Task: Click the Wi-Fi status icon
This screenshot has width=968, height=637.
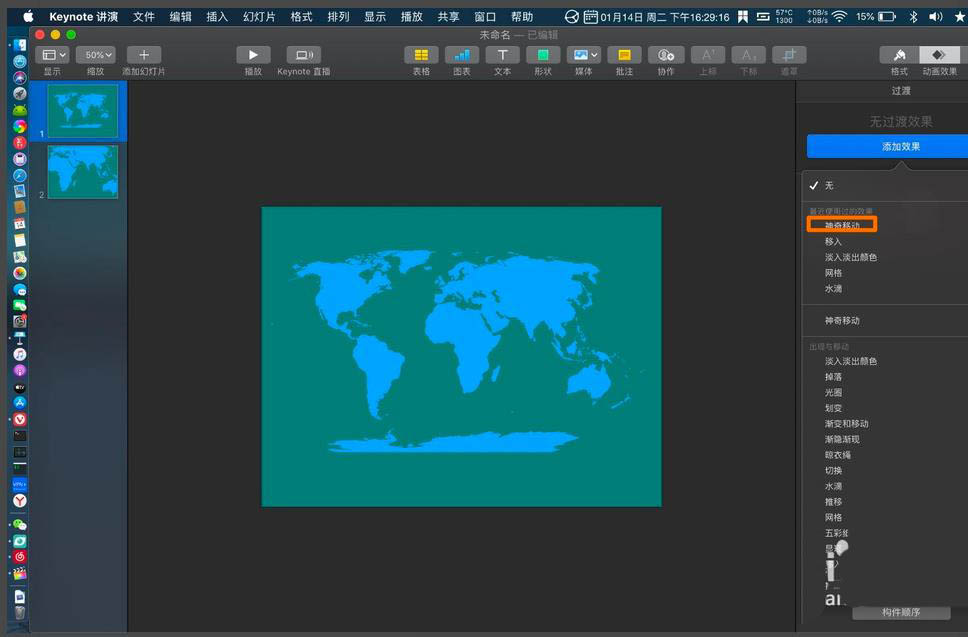Action: click(840, 17)
